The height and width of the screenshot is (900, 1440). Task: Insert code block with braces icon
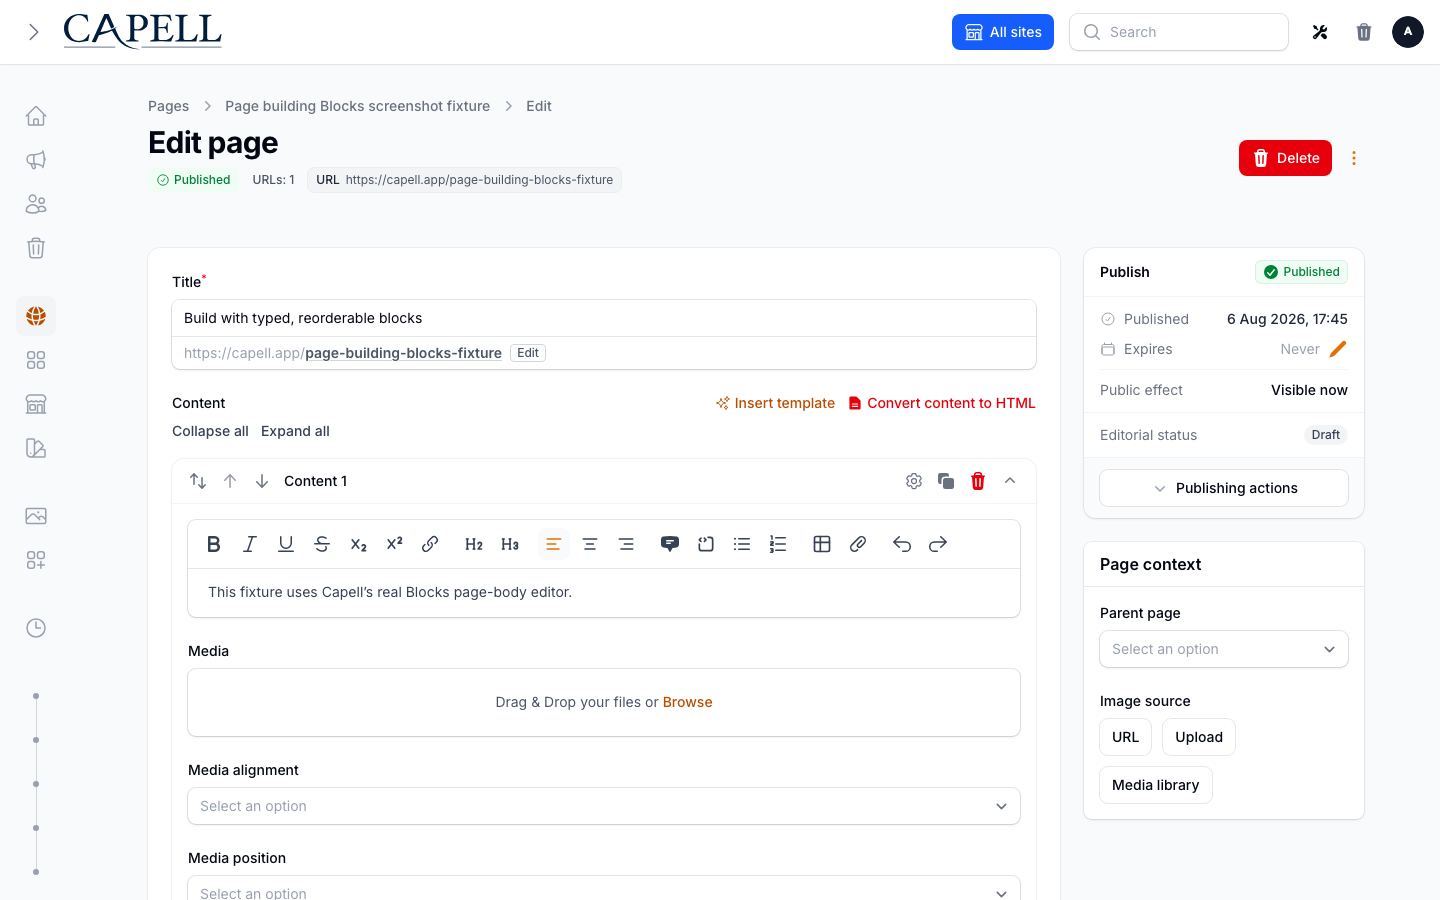coord(706,544)
